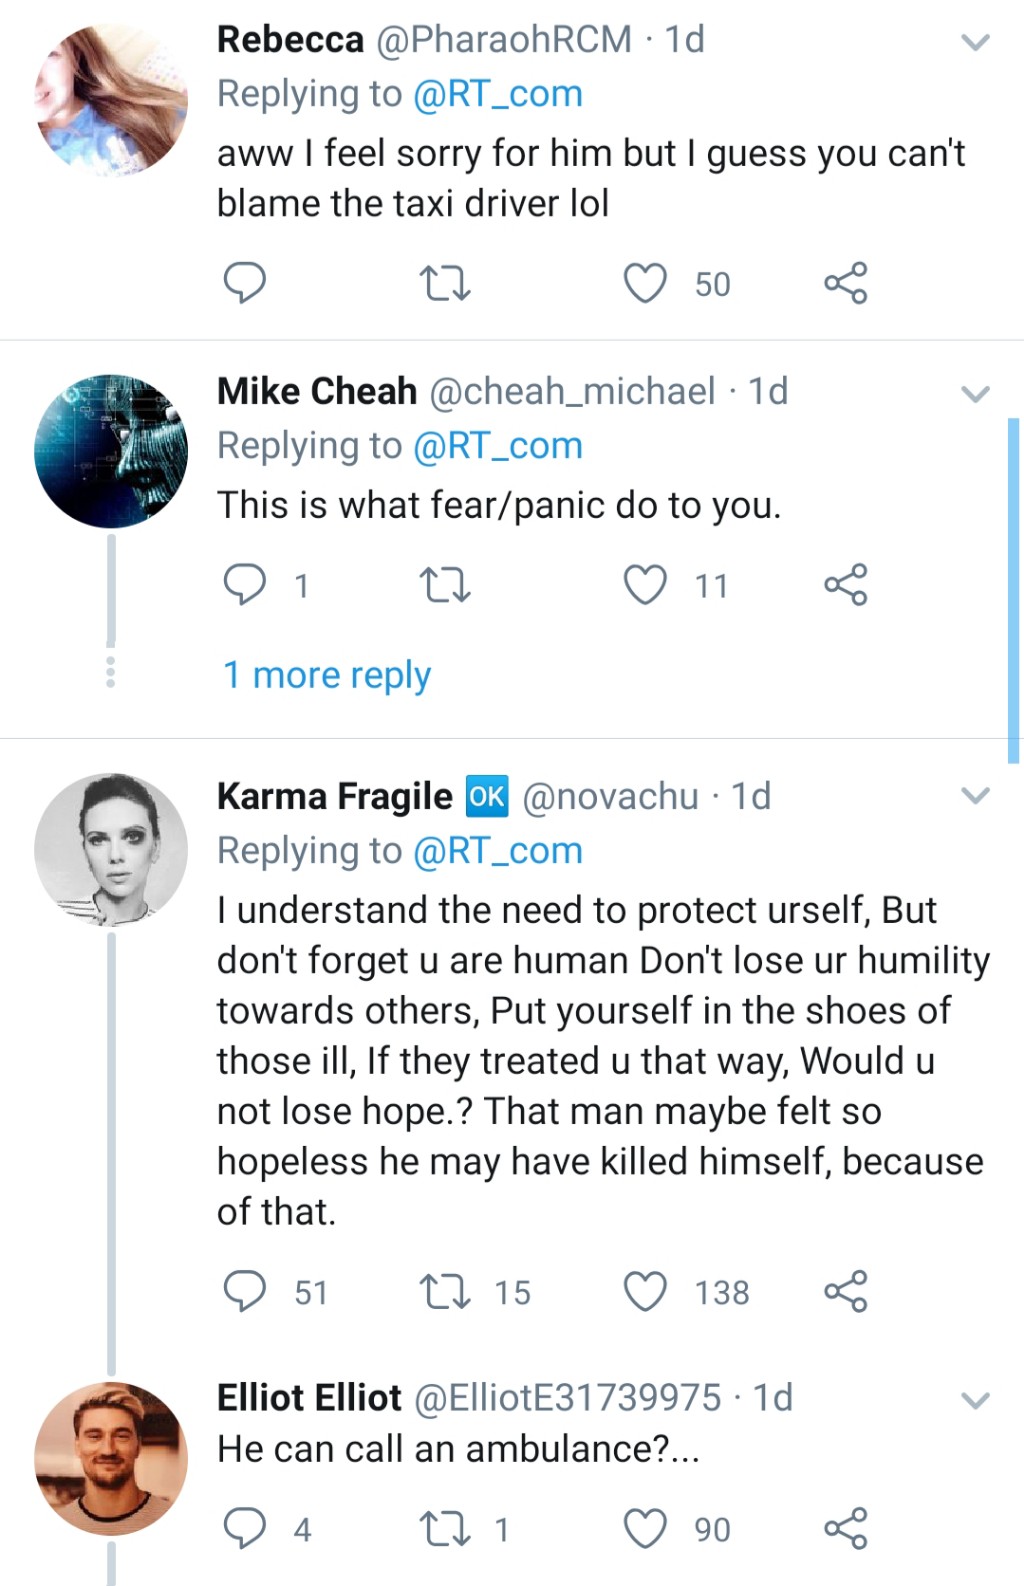The width and height of the screenshot is (1024, 1586).
Task: Retweet Rebecca's reply about the taxi driver
Action: click(444, 284)
